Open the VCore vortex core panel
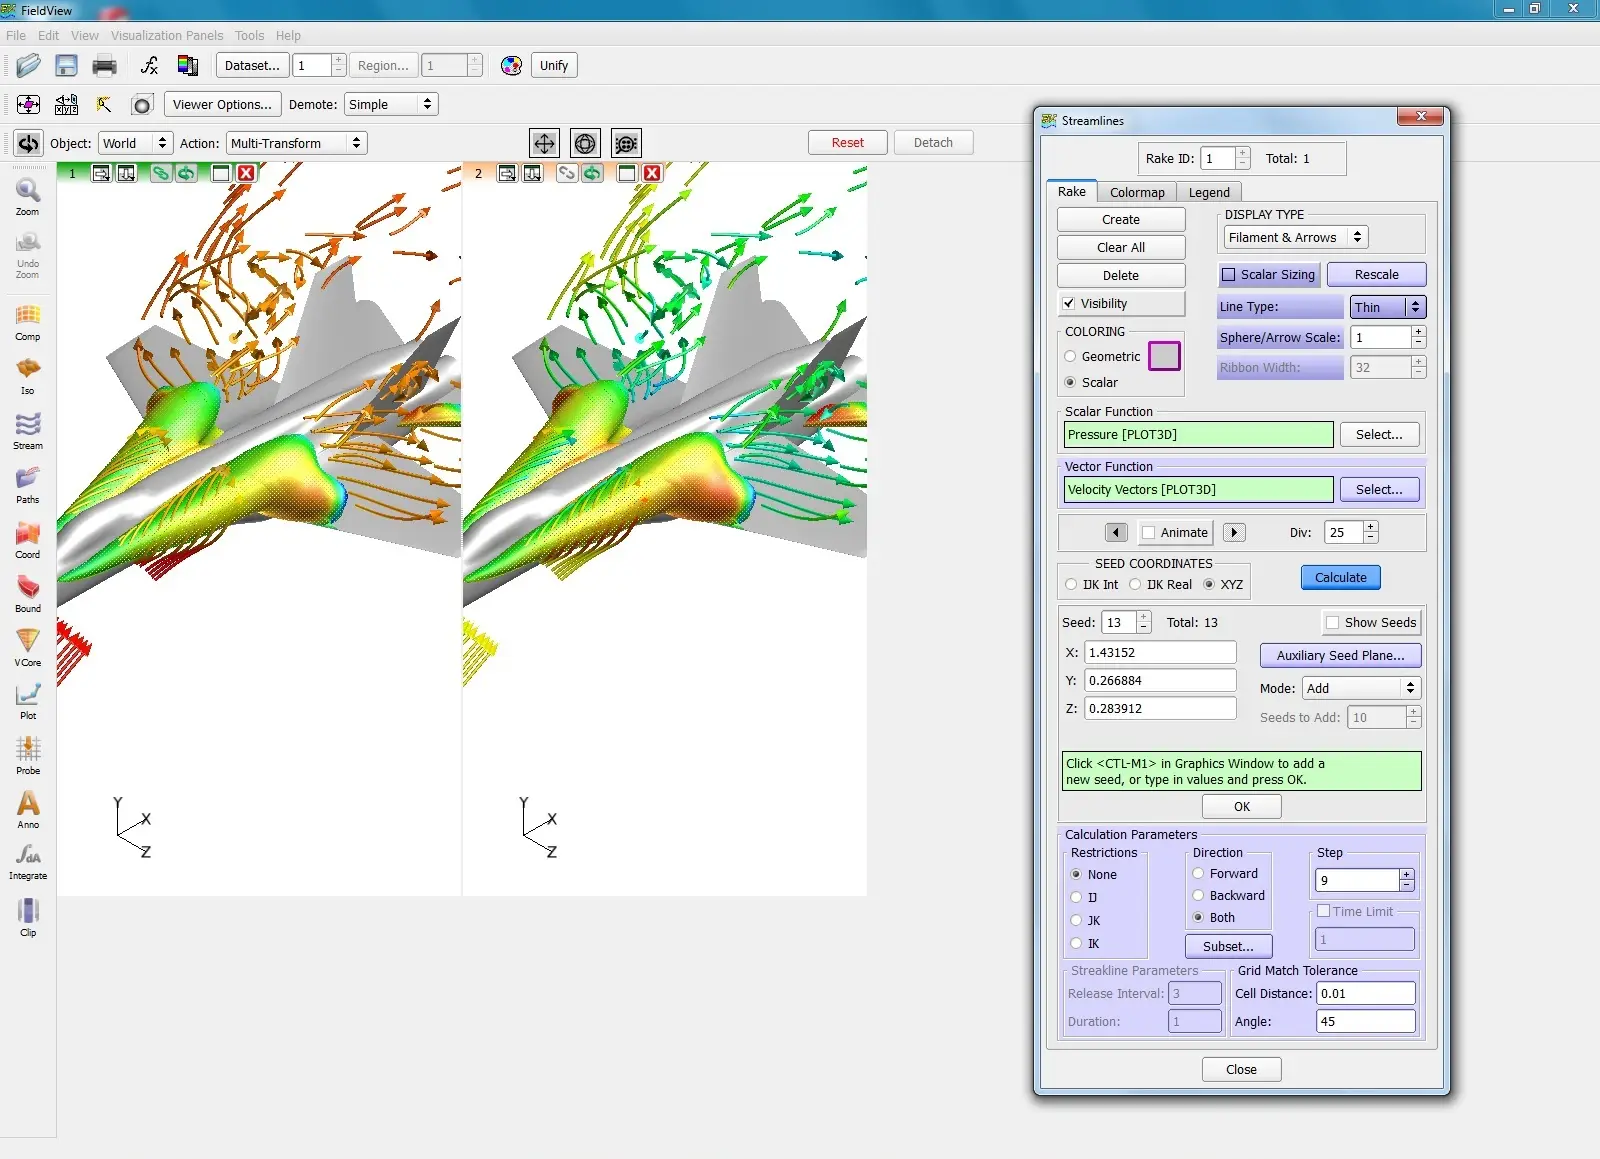 point(28,648)
